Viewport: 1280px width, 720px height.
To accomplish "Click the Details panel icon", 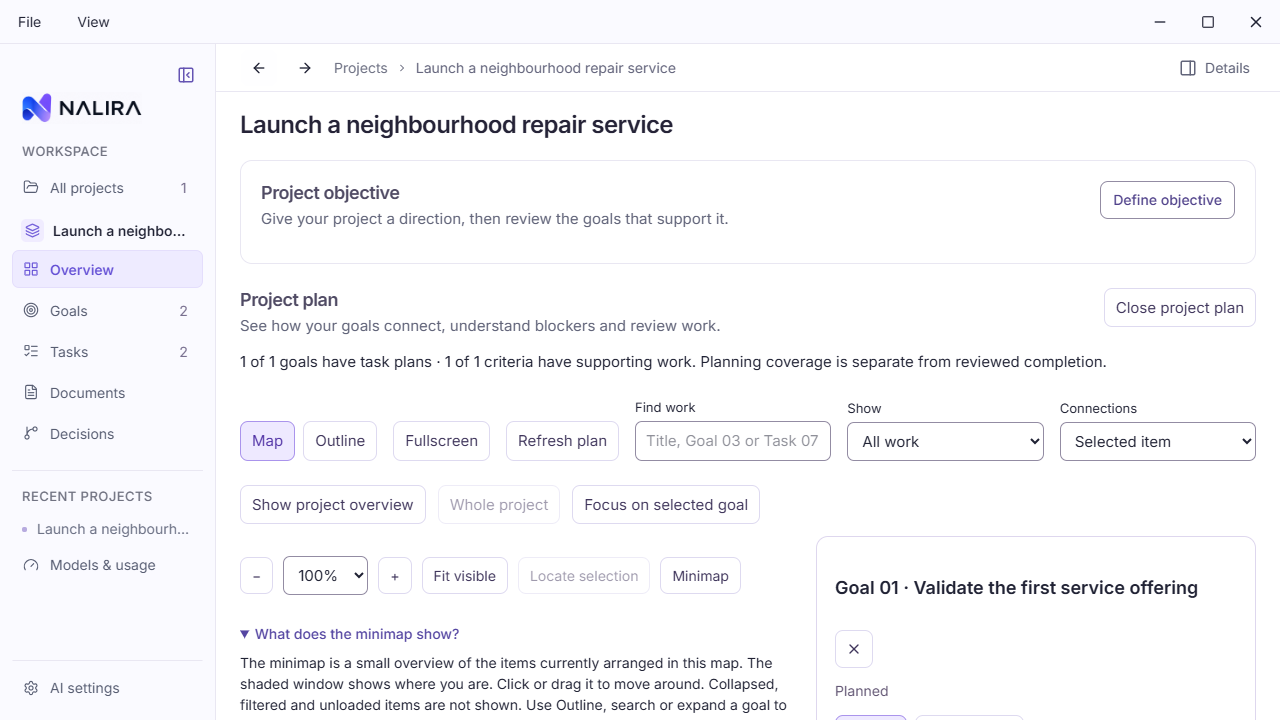I will point(1188,68).
